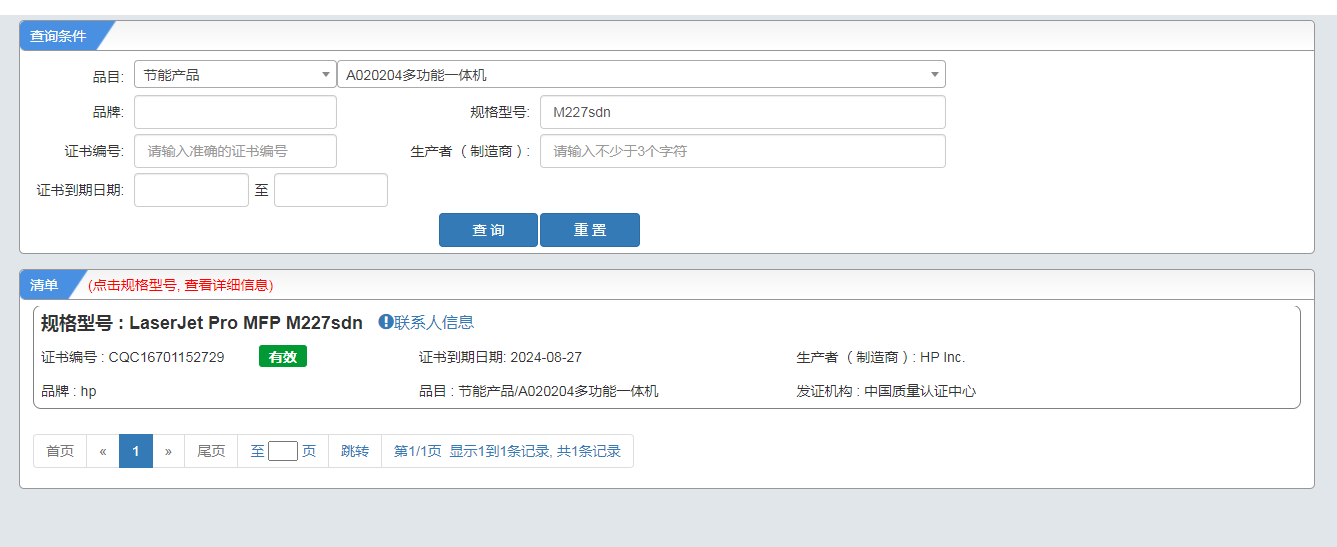The height and width of the screenshot is (547, 1337).
Task: Click the 证书编号 input field
Action: [x=235, y=151]
